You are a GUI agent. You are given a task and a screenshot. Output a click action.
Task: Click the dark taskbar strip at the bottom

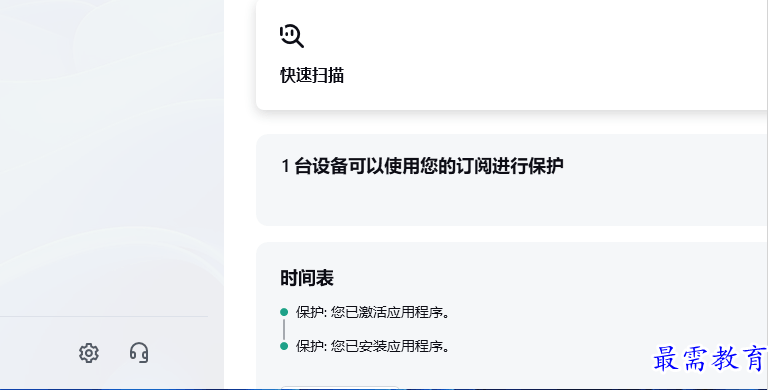point(388,389)
